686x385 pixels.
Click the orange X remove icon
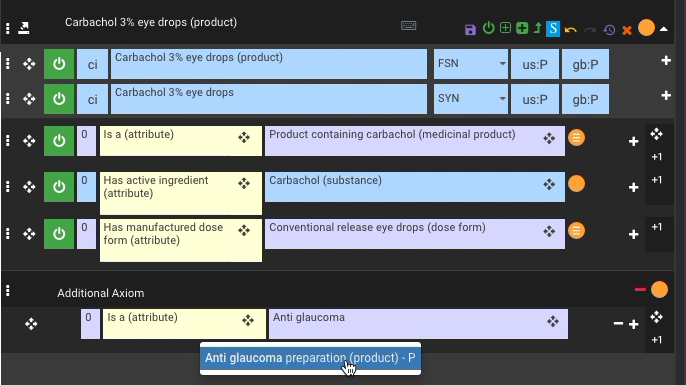(x=627, y=30)
